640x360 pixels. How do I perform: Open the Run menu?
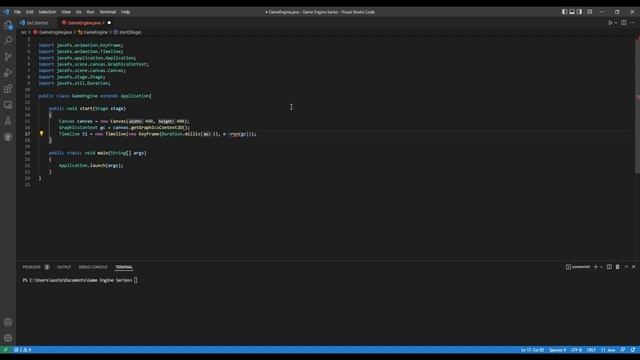pos(90,12)
